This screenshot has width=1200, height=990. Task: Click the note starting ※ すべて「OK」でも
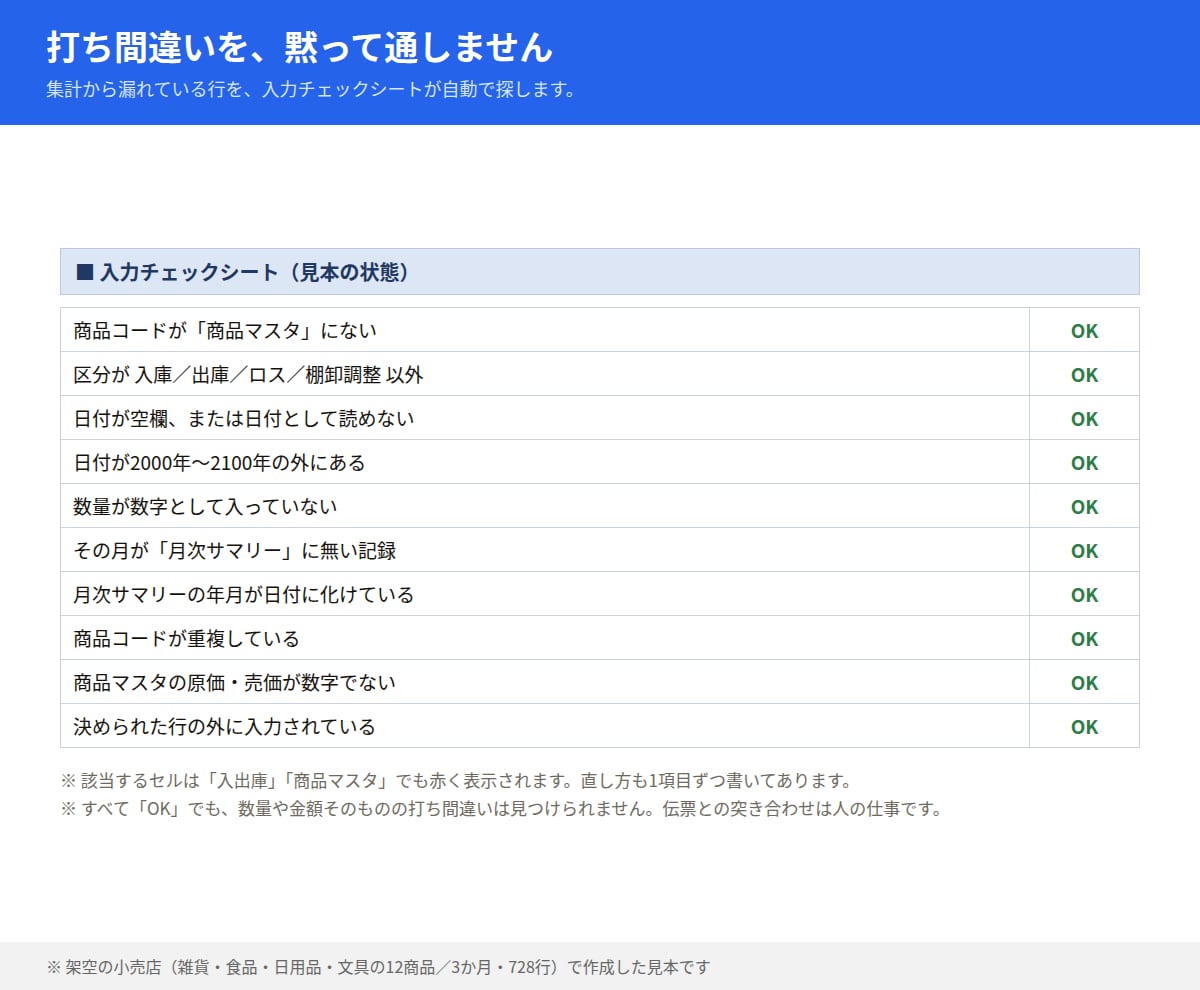click(502, 809)
